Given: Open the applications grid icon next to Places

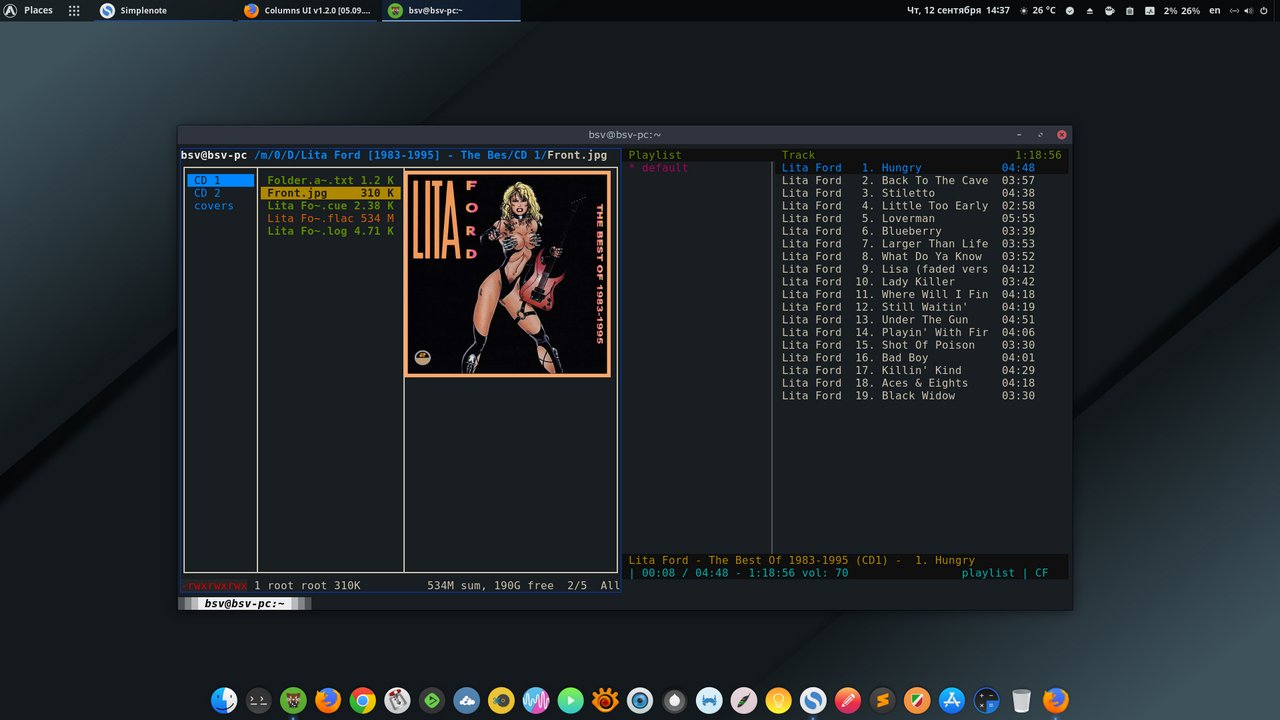Looking at the screenshot, I should click(x=74, y=10).
